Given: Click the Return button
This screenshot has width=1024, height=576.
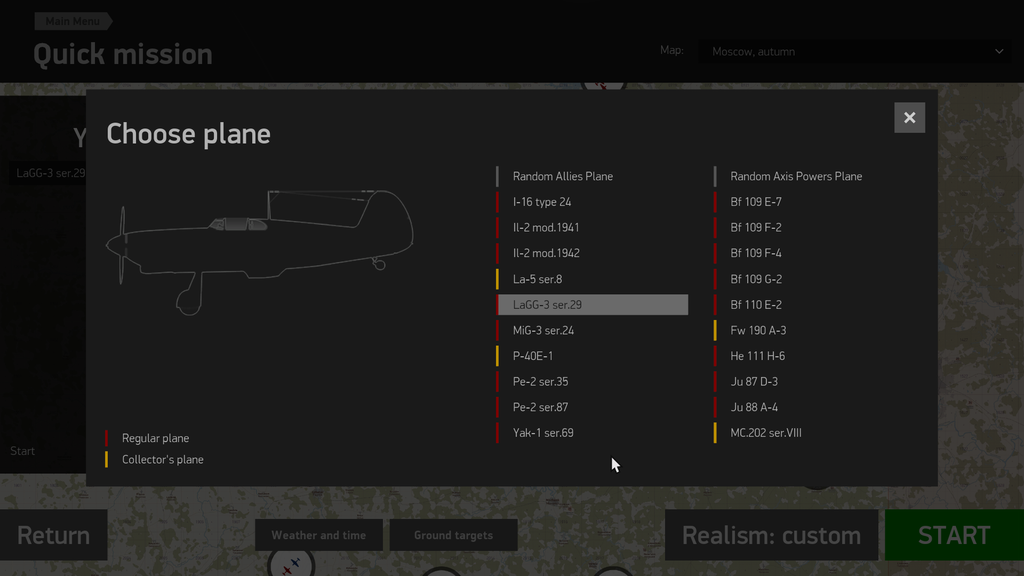Looking at the screenshot, I should (53, 535).
